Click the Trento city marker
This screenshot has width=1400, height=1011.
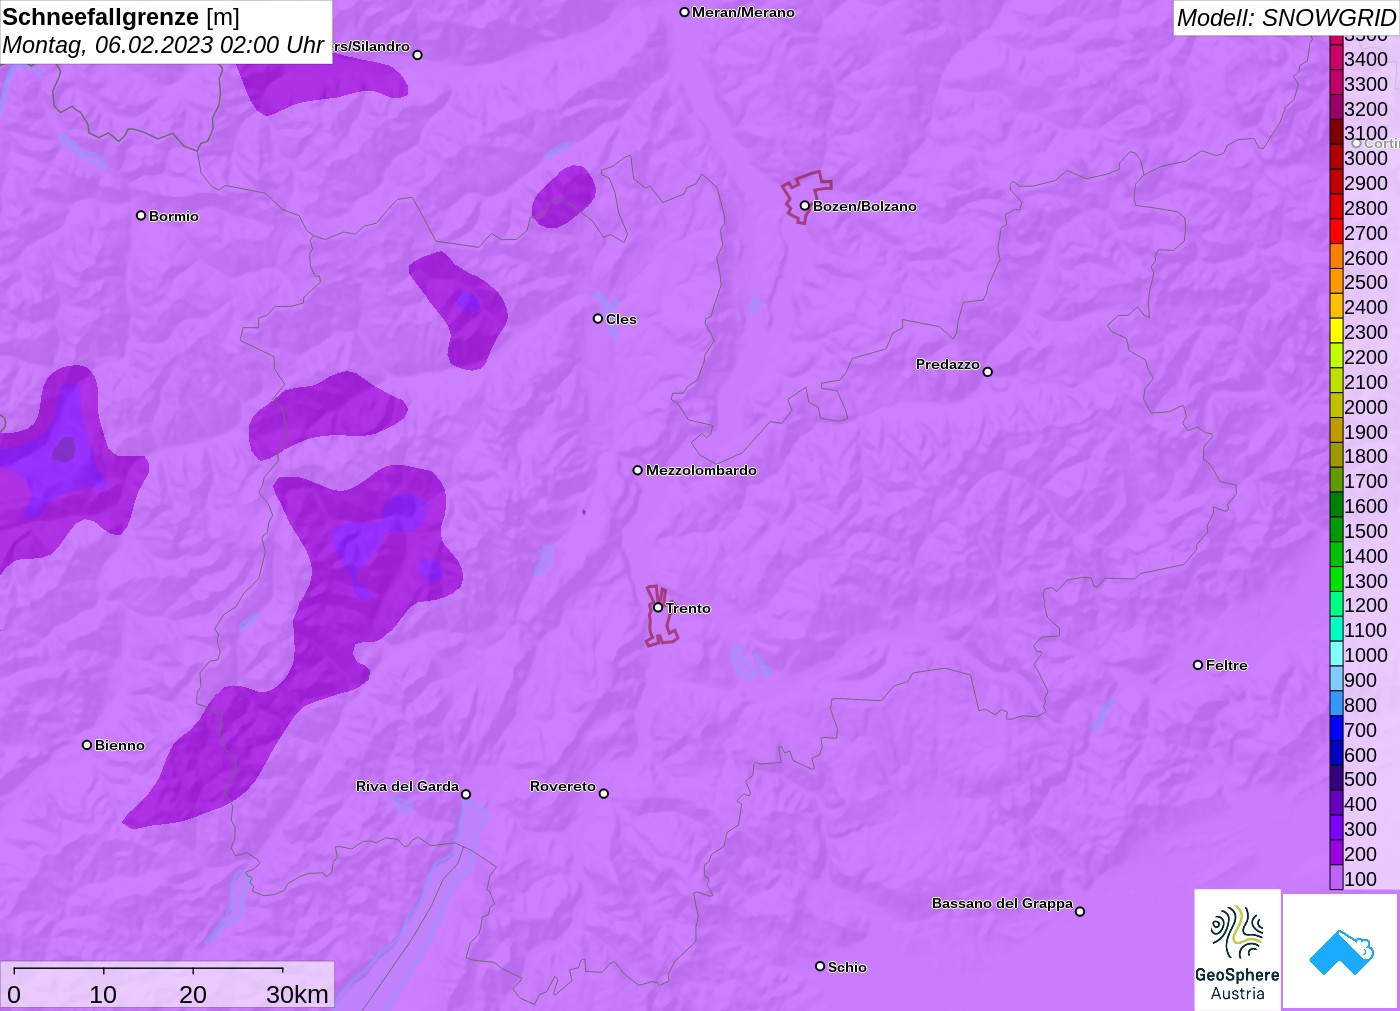pyautogui.click(x=658, y=607)
